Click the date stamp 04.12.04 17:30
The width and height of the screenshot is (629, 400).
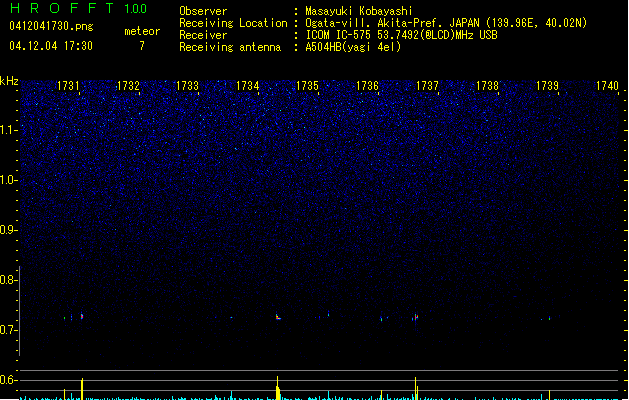[51, 46]
